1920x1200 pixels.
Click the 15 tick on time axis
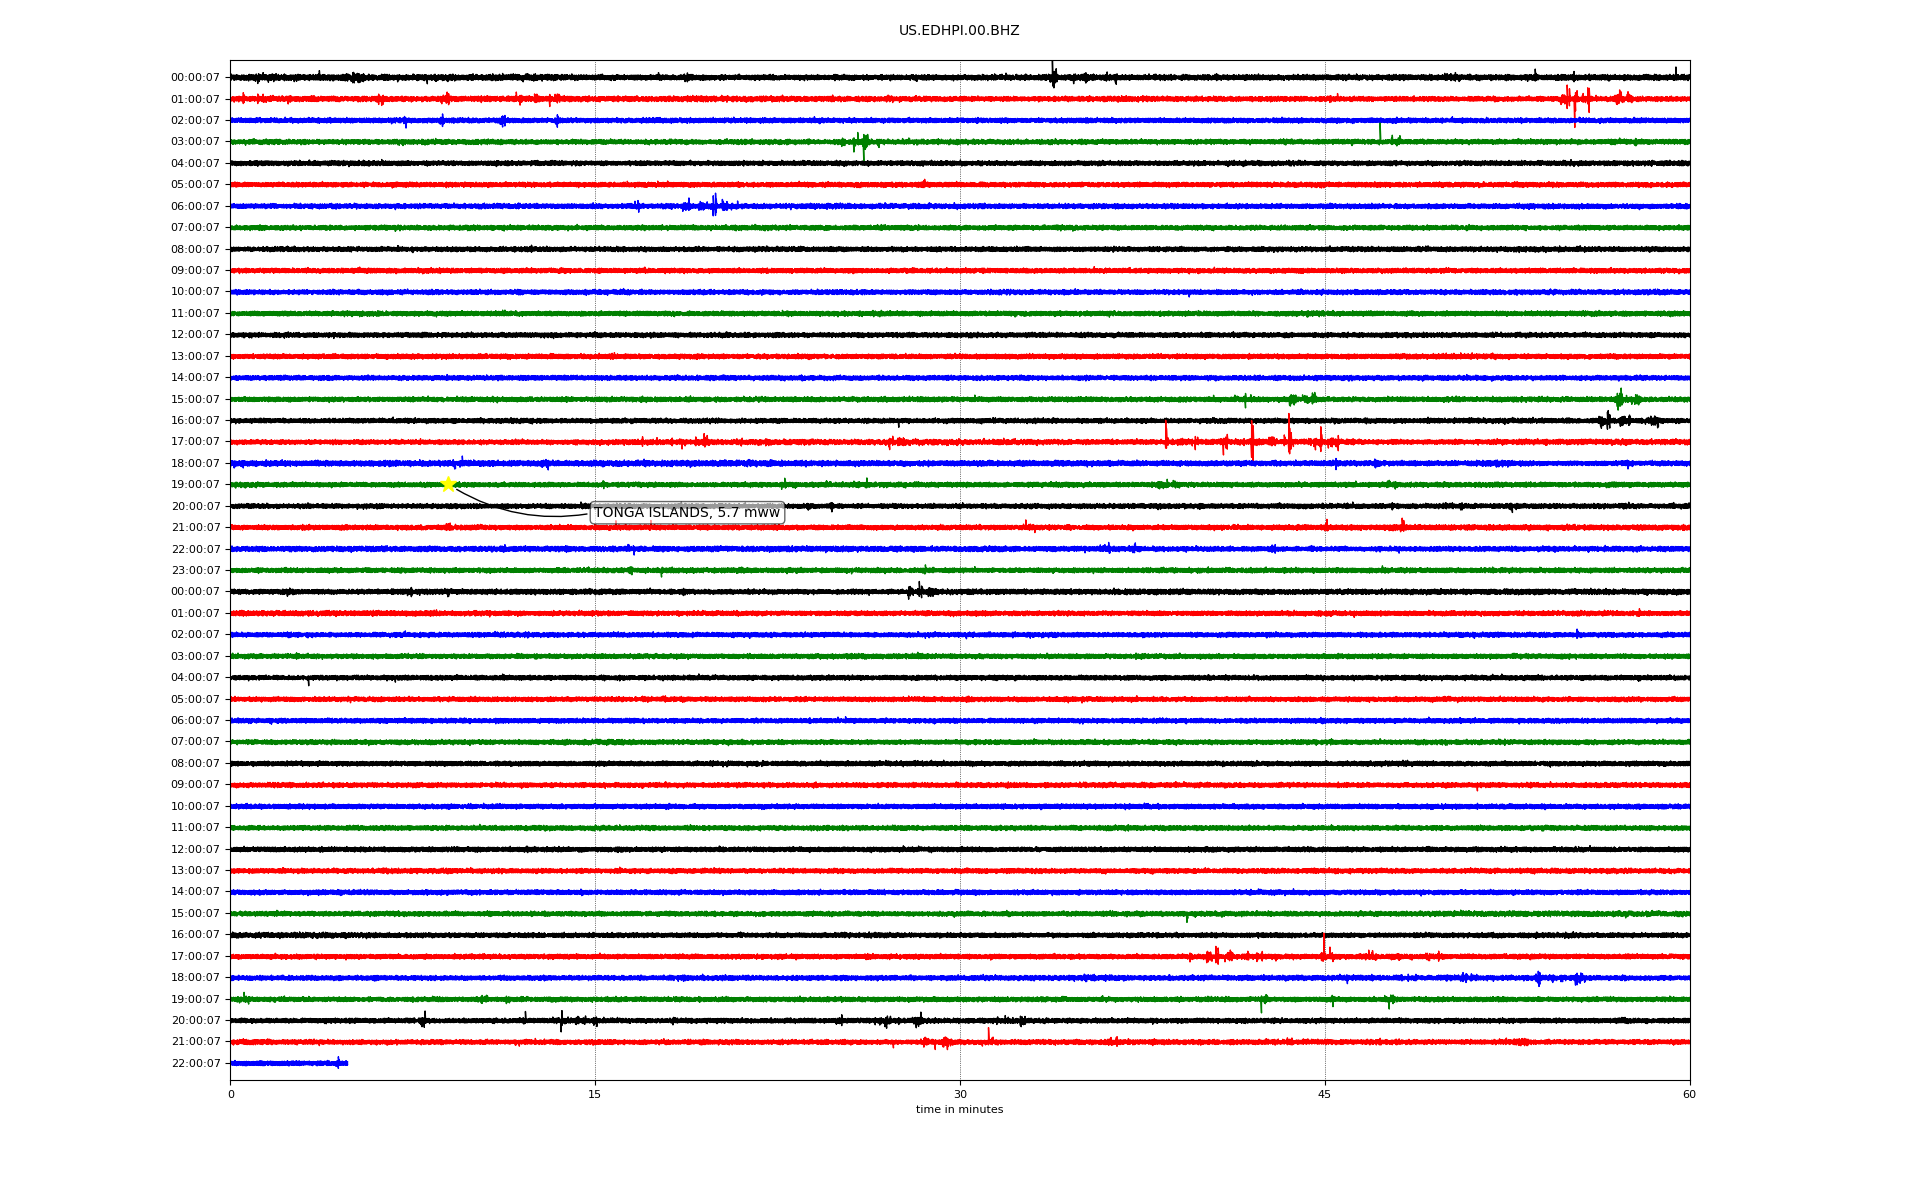pyautogui.click(x=595, y=1094)
